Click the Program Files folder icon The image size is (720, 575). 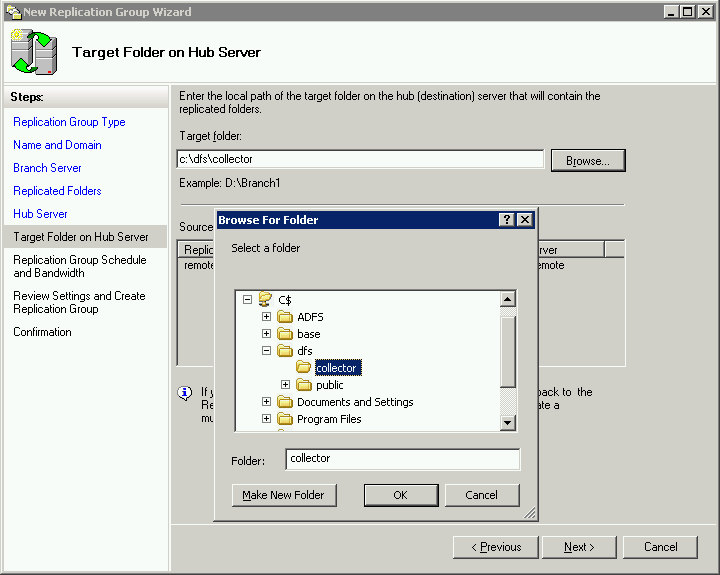tap(285, 419)
